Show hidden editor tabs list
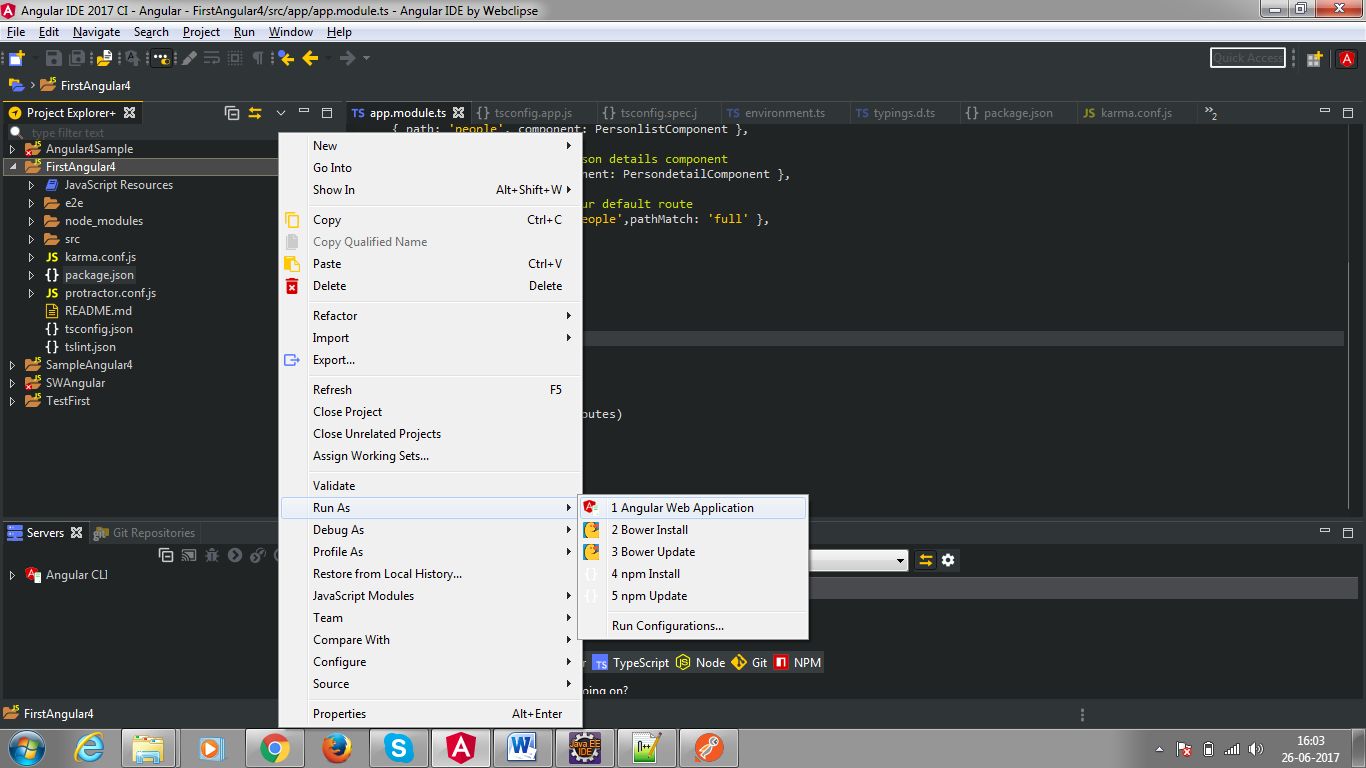The image size is (1366, 768). click(x=1210, y=113)
